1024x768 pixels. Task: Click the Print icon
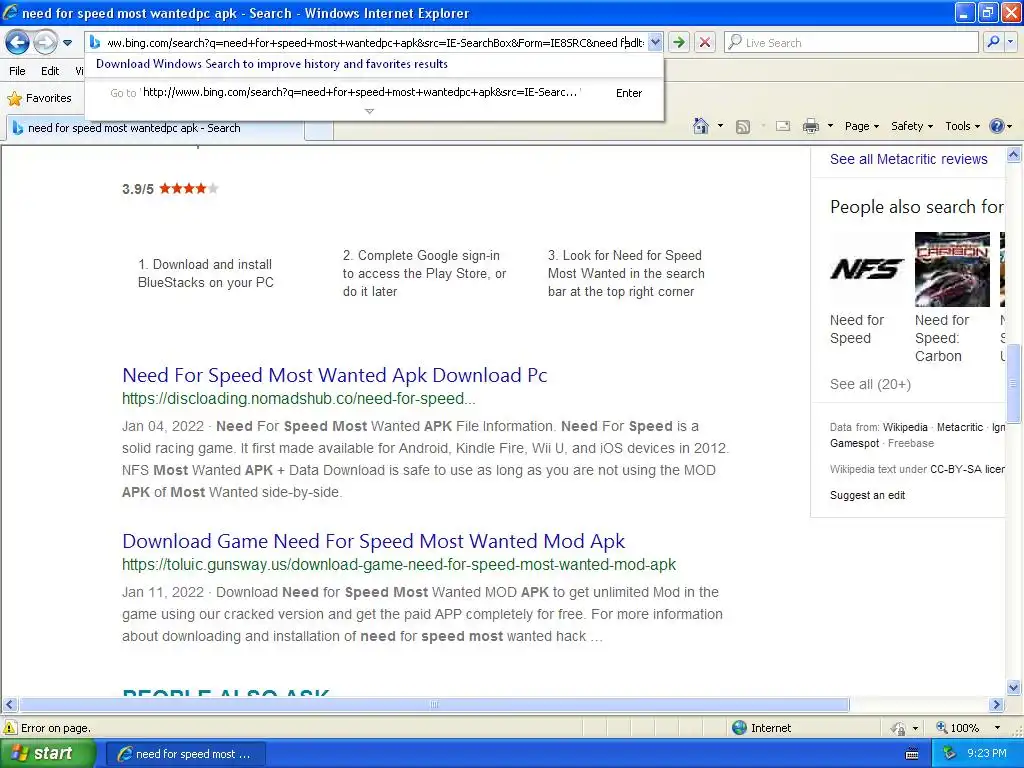pos(810,126)
